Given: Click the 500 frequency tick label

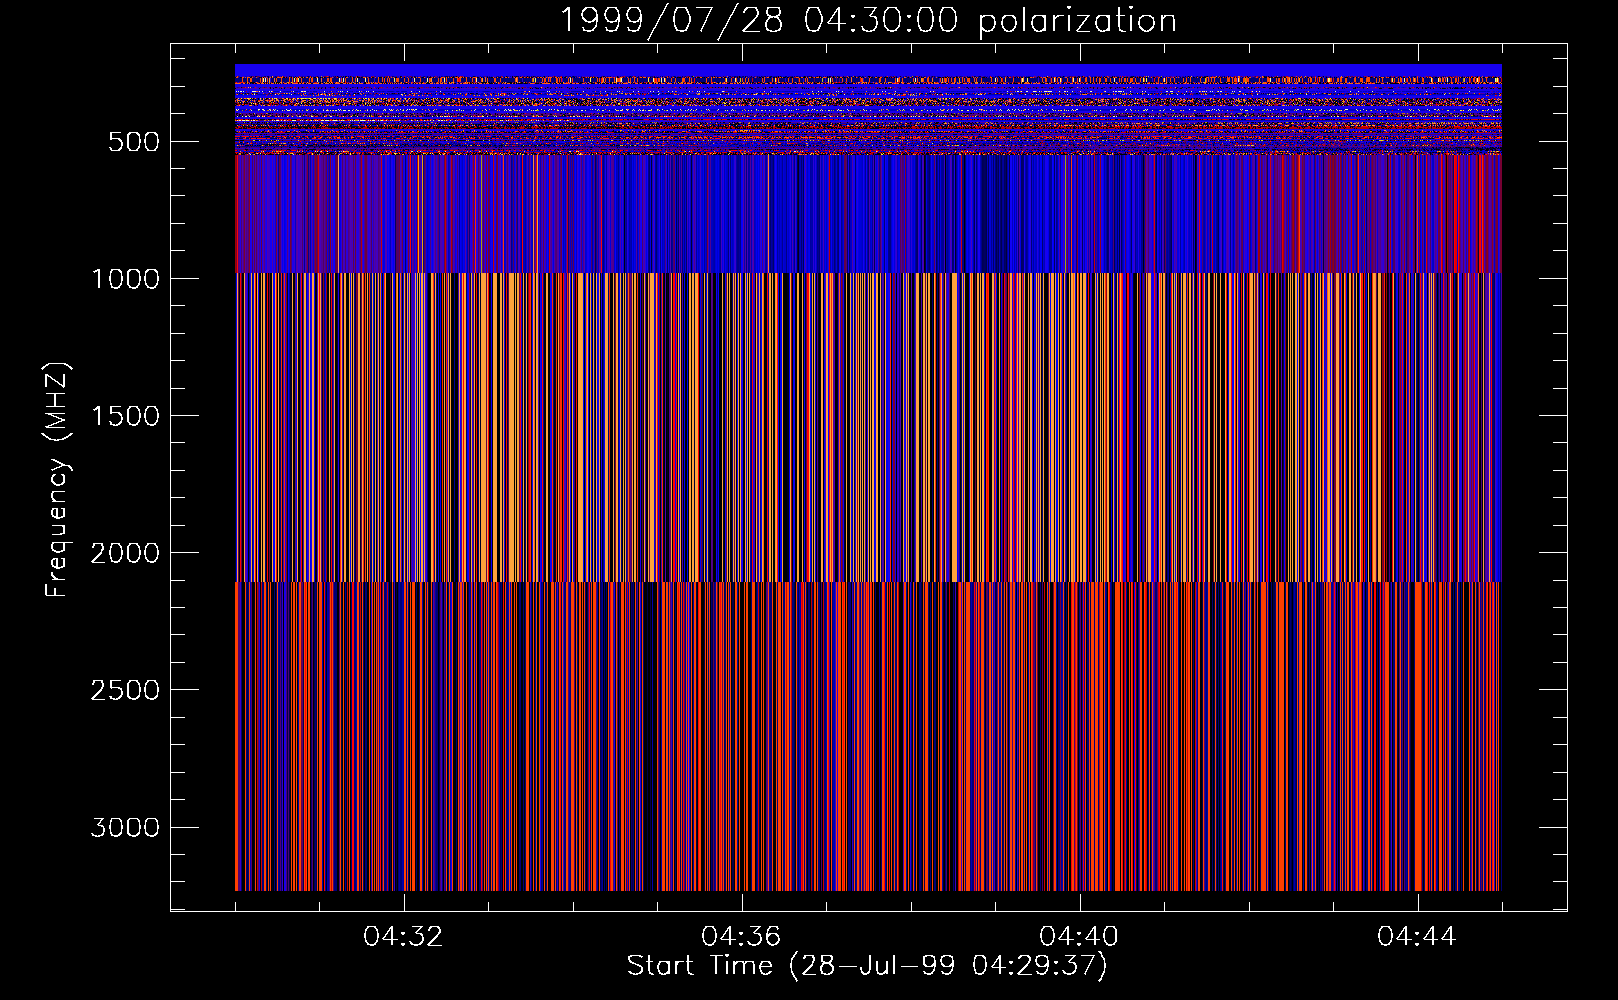Looking at the screenshot, I should coord(134,142).
